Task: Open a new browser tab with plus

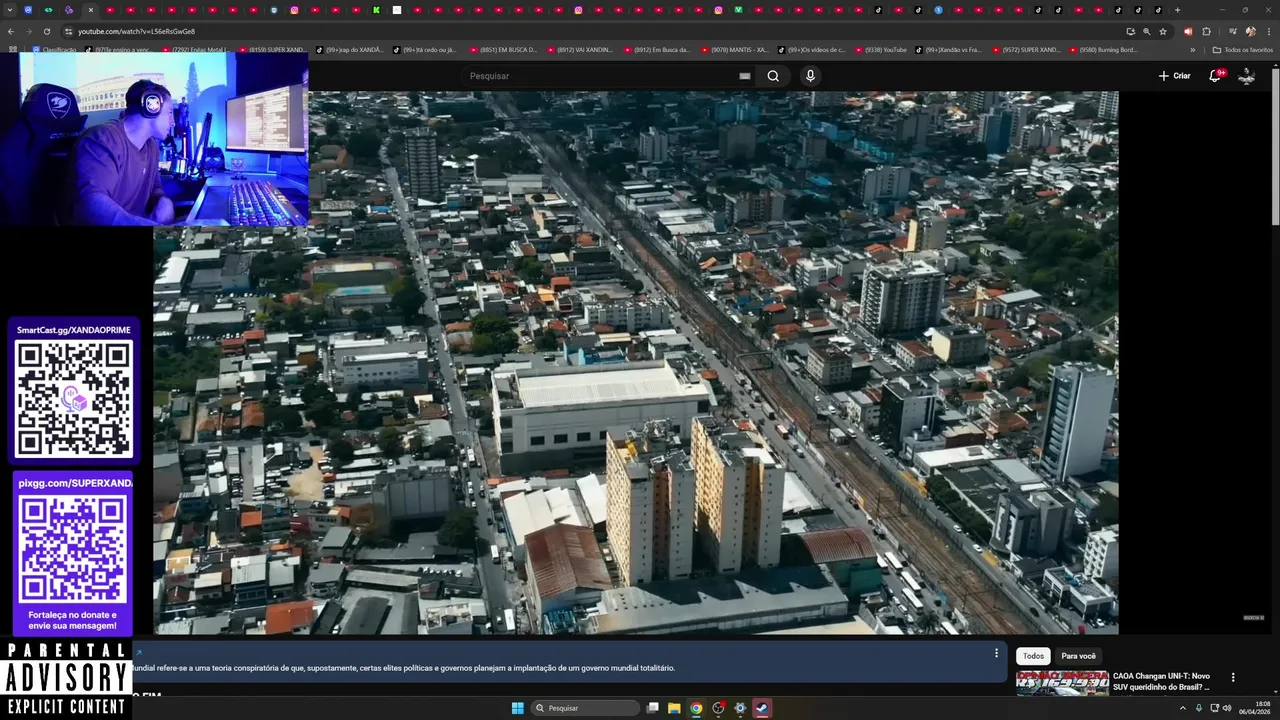Action: point(1177,10)
